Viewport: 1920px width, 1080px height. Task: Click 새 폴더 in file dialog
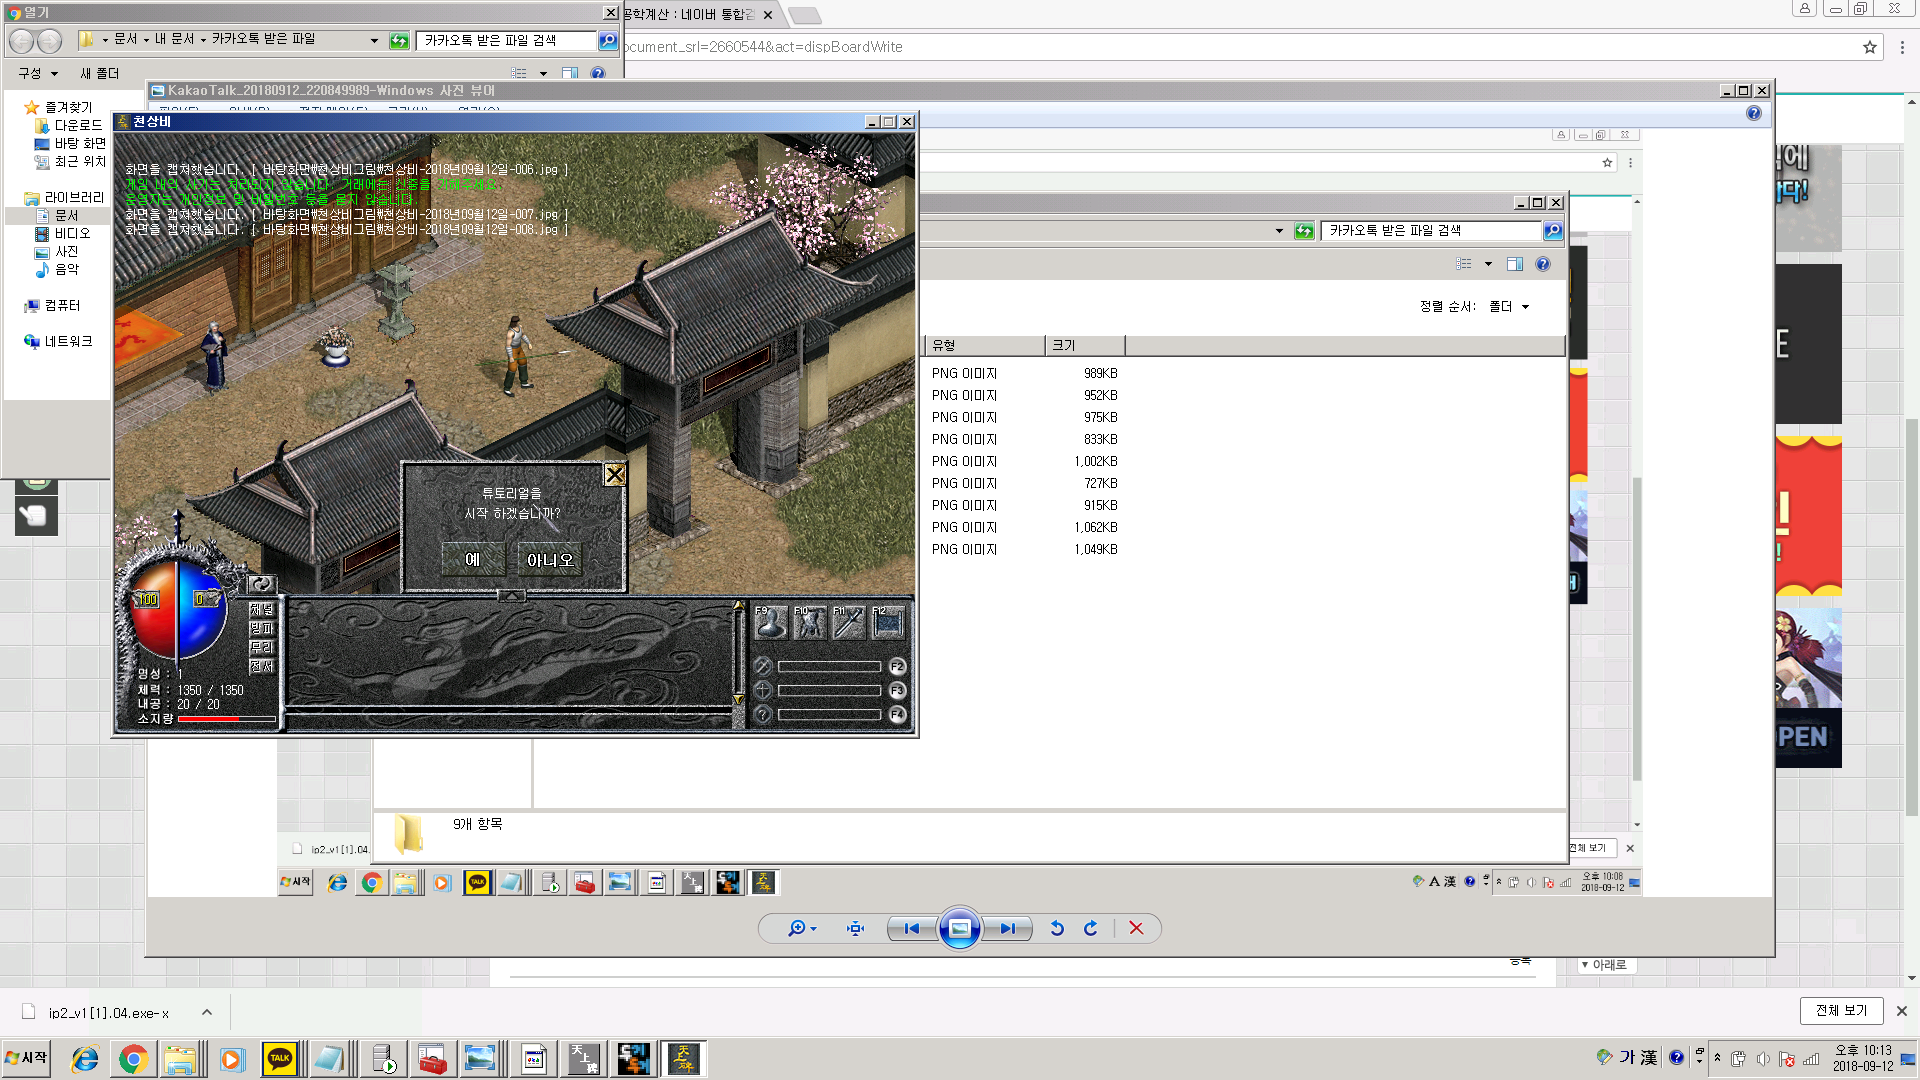(x=99, y=73)
